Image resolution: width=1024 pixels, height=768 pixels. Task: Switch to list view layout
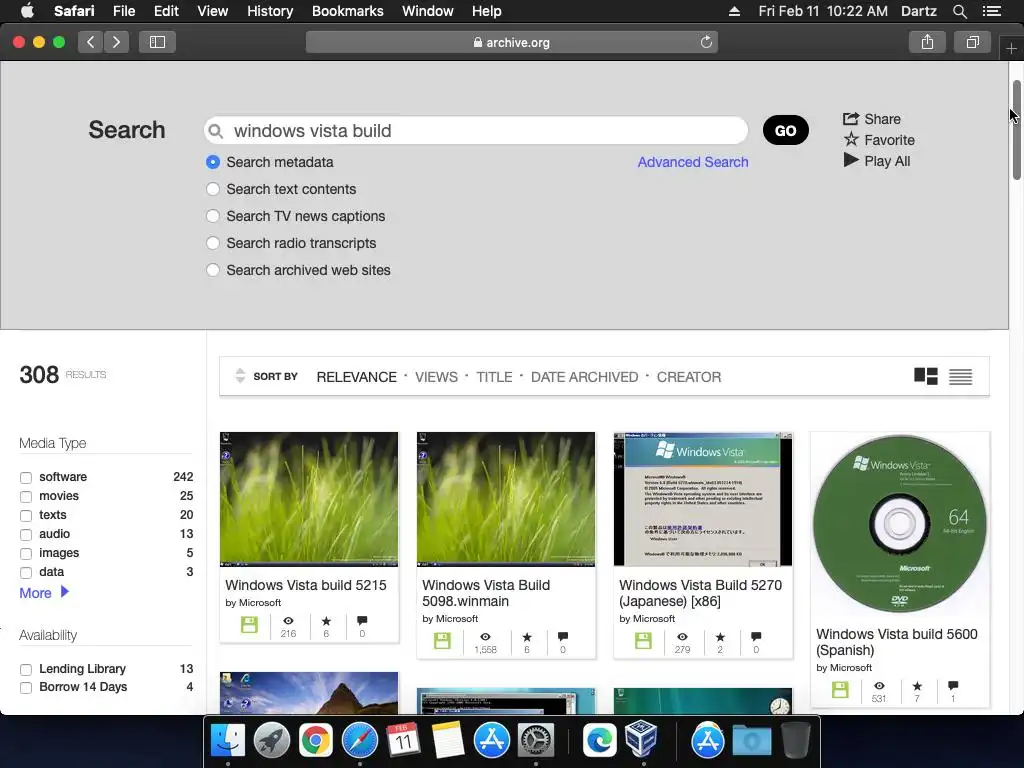[x=960, y=377]
